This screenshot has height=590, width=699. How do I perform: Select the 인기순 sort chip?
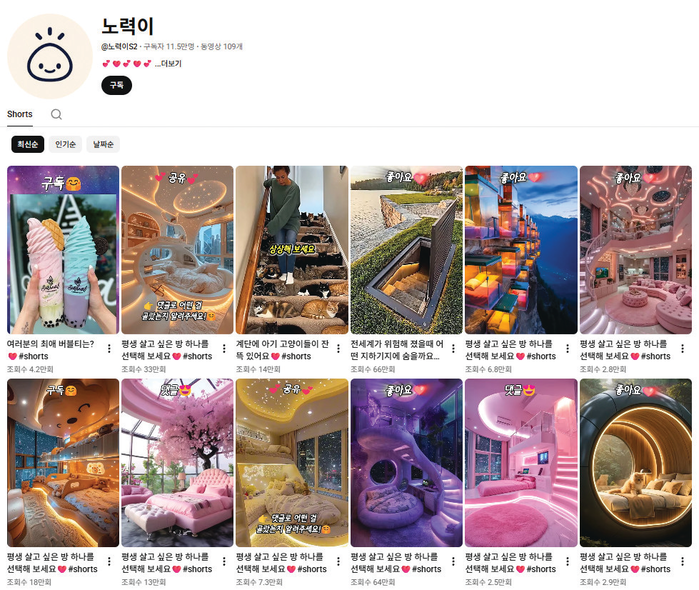click(66, 144)
